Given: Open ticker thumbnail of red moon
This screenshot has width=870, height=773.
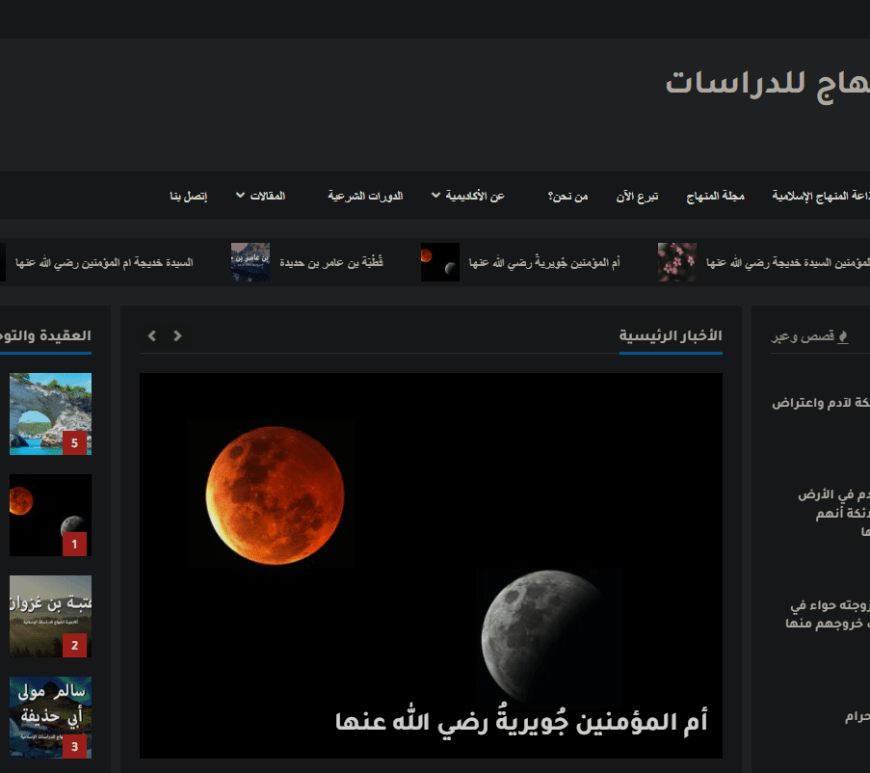Looking at the screenshot, I should (x=440, y=262).
